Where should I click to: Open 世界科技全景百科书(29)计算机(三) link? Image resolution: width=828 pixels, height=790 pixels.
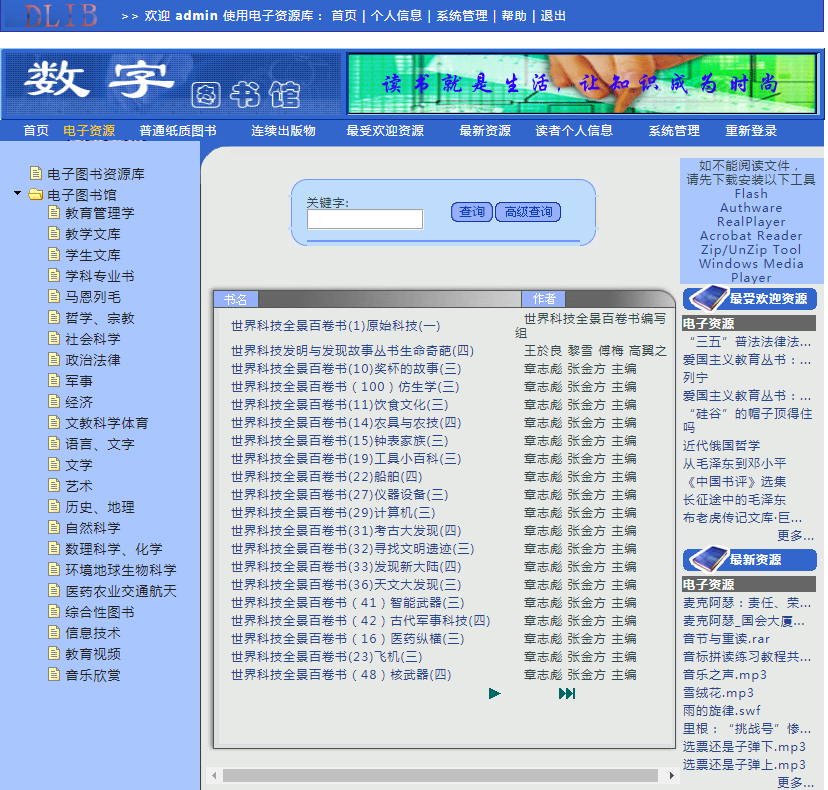[332, 513]
